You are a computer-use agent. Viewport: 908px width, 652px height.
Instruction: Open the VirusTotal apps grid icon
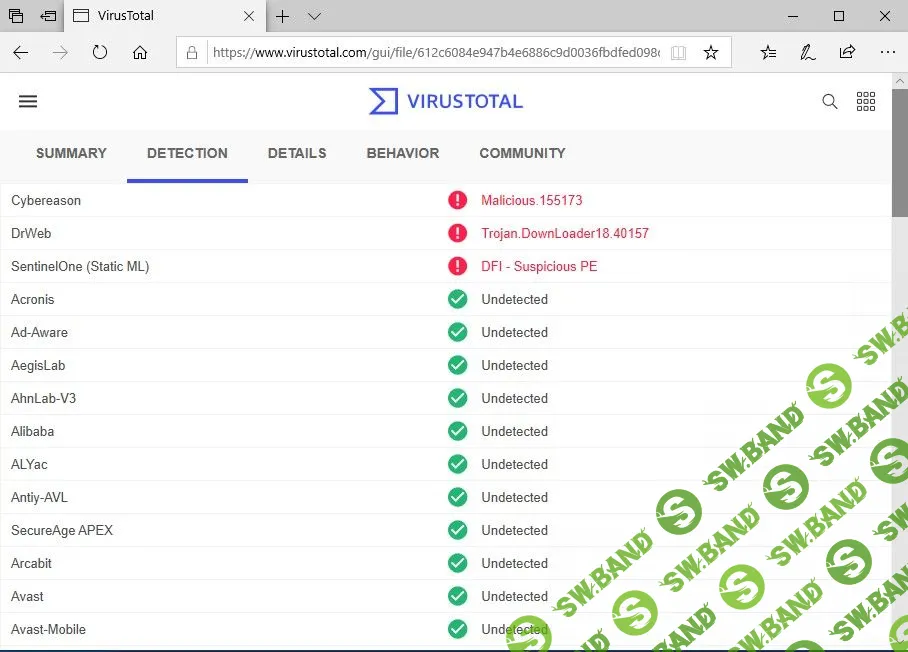tap(866, 101)
